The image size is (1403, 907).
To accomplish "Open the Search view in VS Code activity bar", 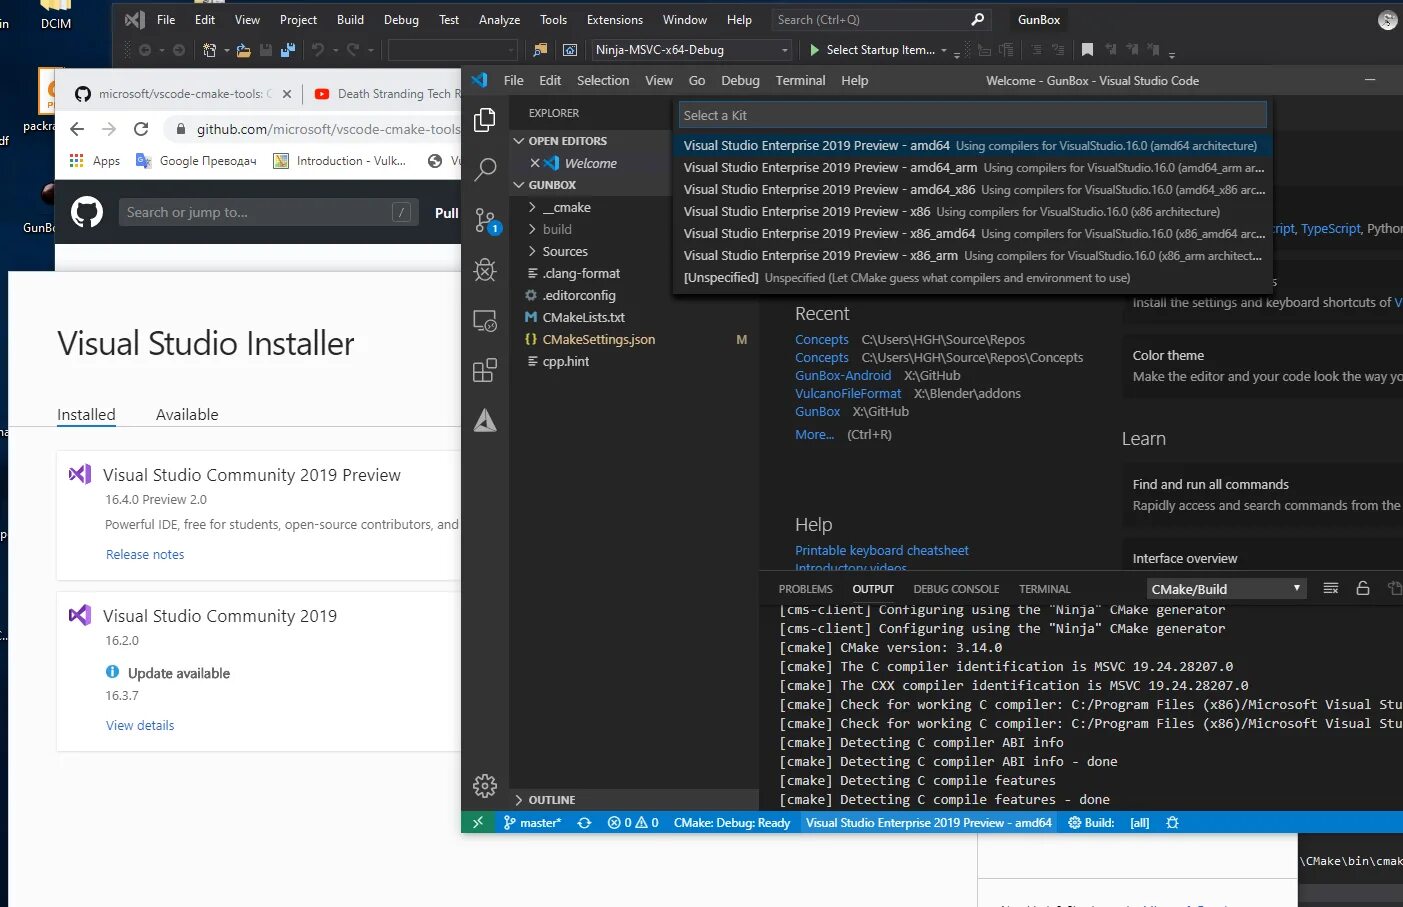I will coord(485,169).
